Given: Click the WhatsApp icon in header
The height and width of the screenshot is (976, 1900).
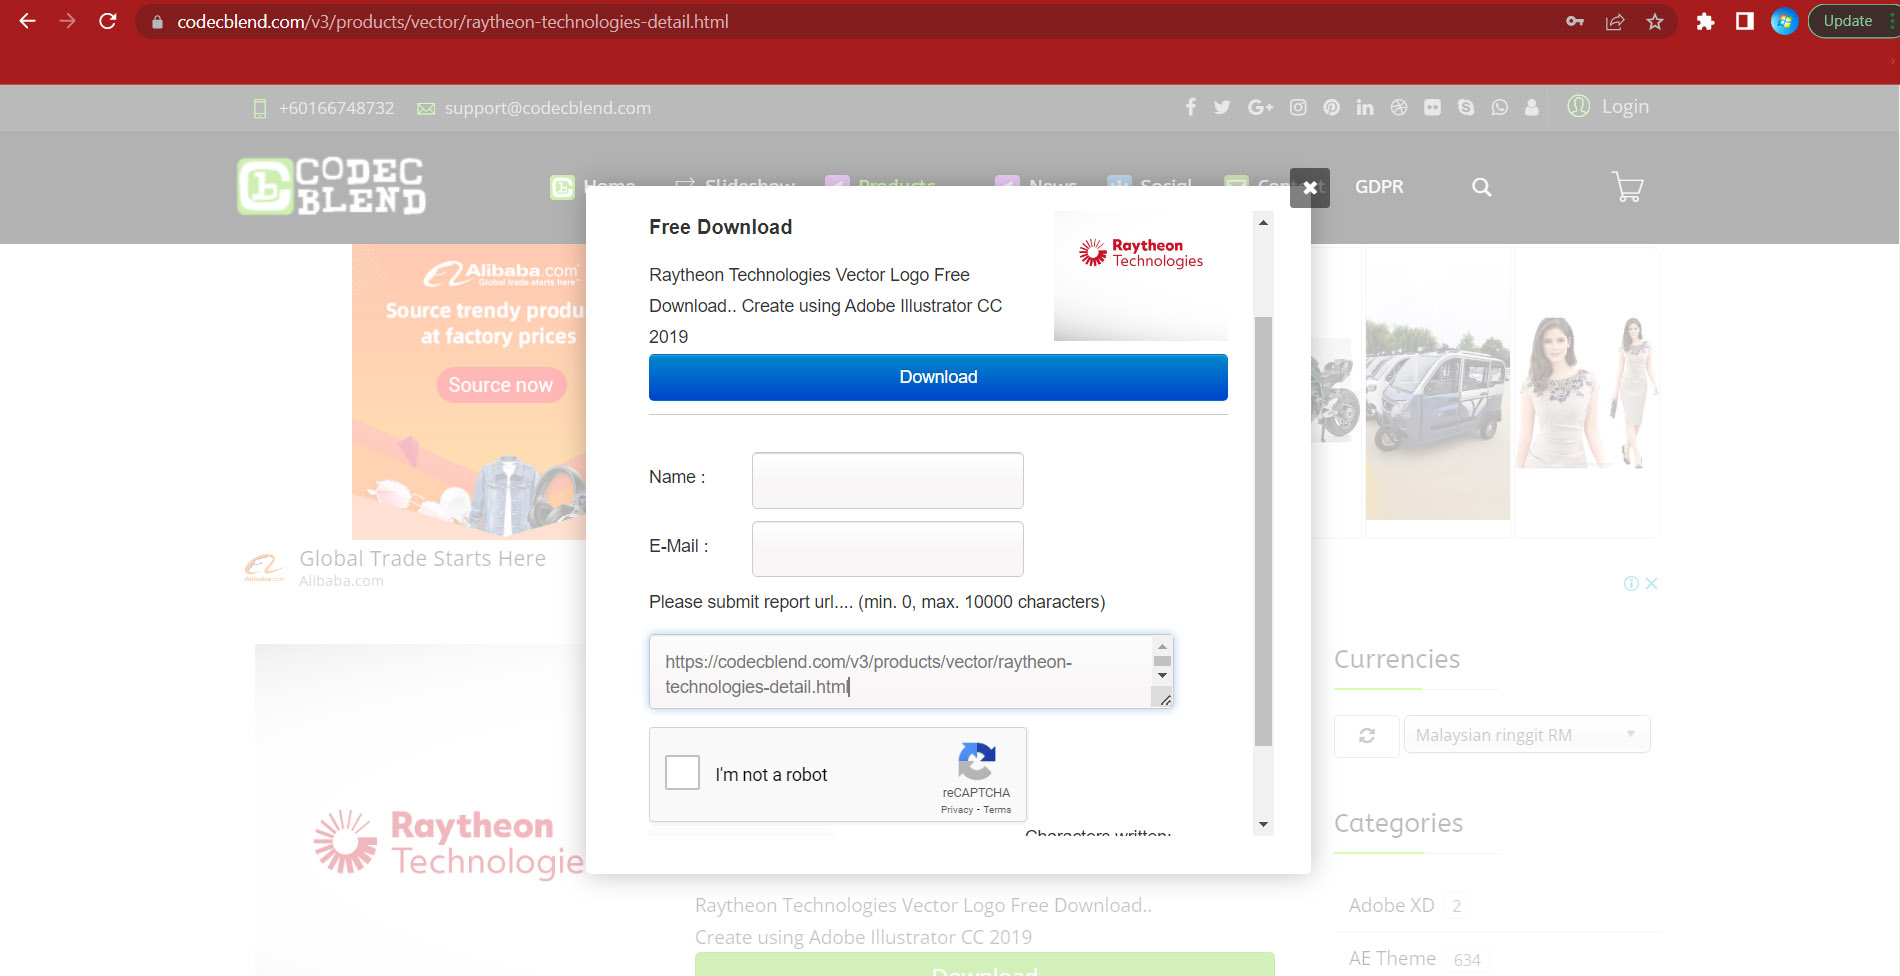Looking at the screenshot, I should click(1499, 107).
